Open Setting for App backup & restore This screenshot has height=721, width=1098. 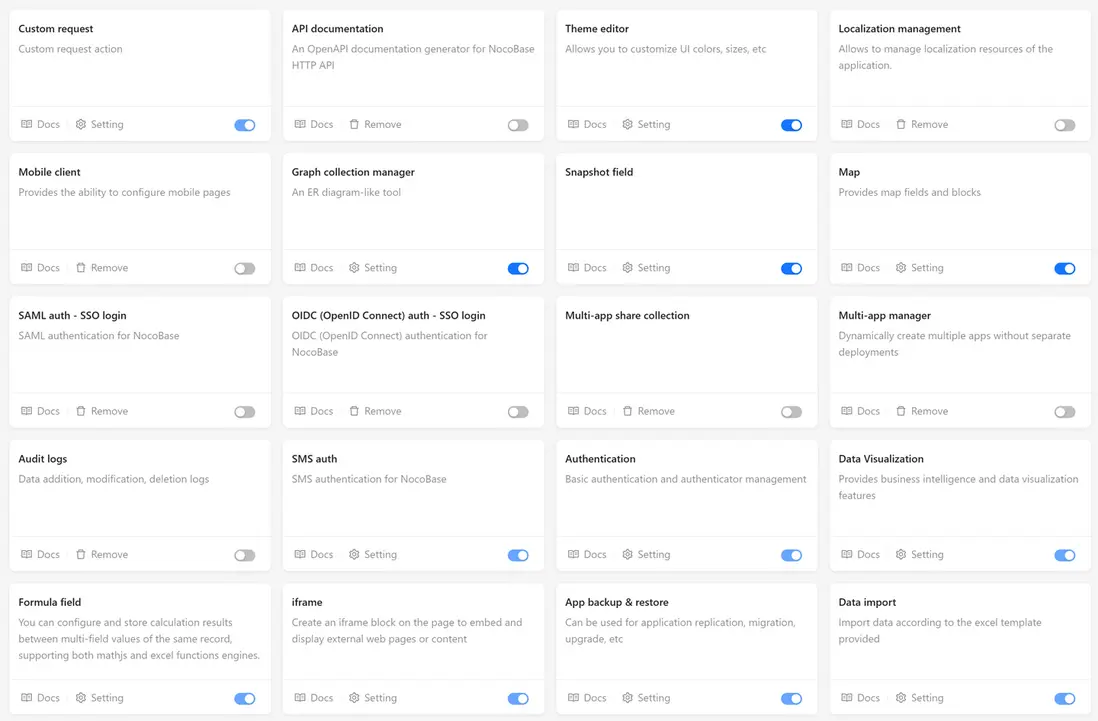(x=646, y=698)
